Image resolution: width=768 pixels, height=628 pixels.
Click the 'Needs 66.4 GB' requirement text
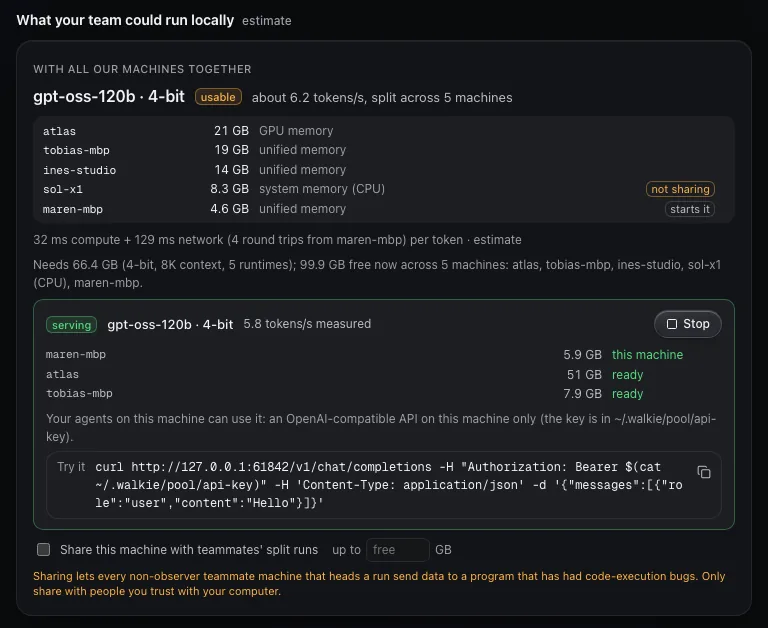click(377, 274)
